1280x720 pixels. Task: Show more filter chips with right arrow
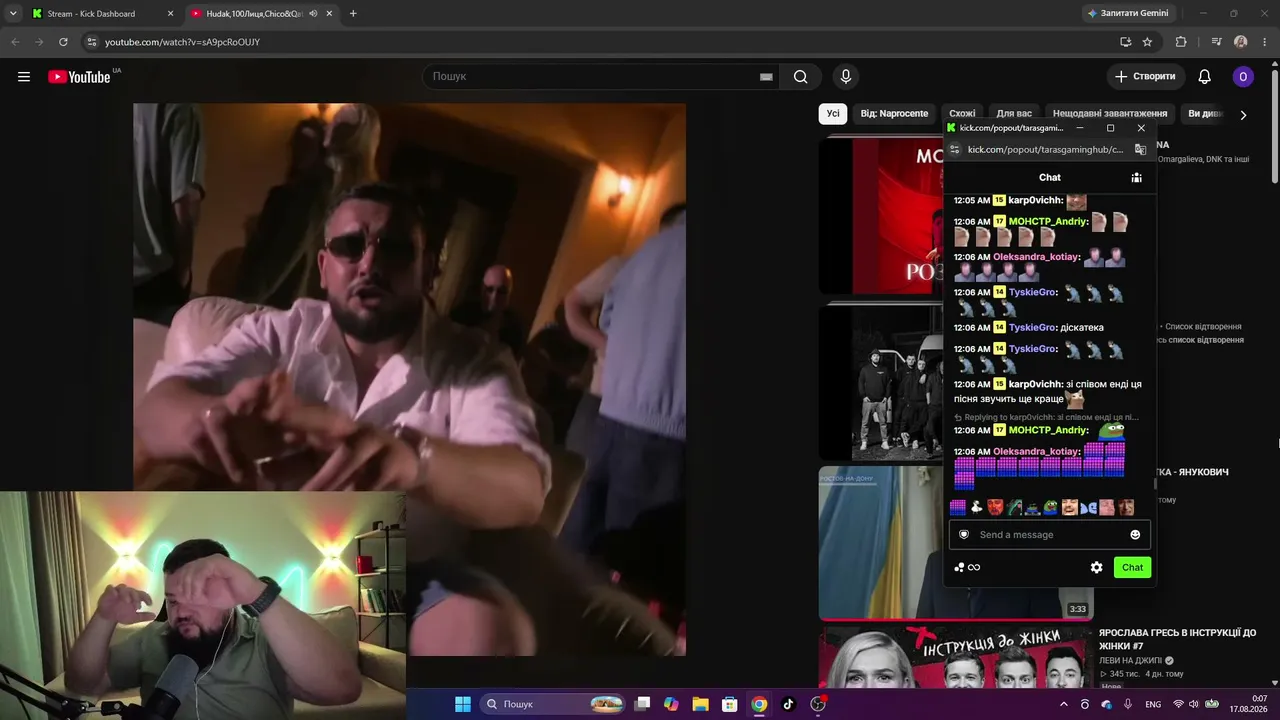[1243, 115]
